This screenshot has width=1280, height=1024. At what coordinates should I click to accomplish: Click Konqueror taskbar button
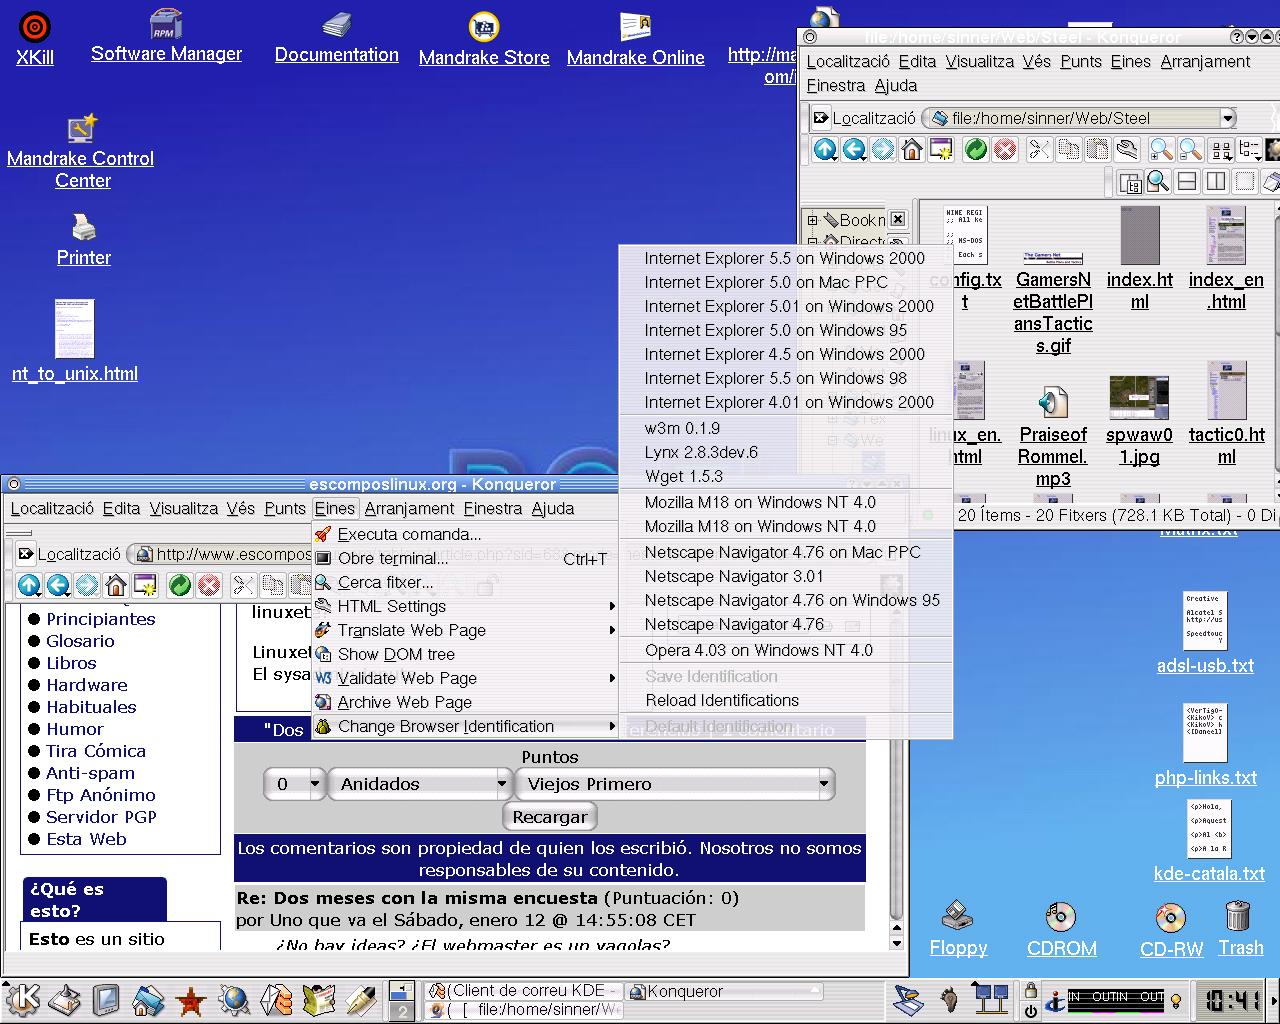pyautogui.click(x=724, y=991)
